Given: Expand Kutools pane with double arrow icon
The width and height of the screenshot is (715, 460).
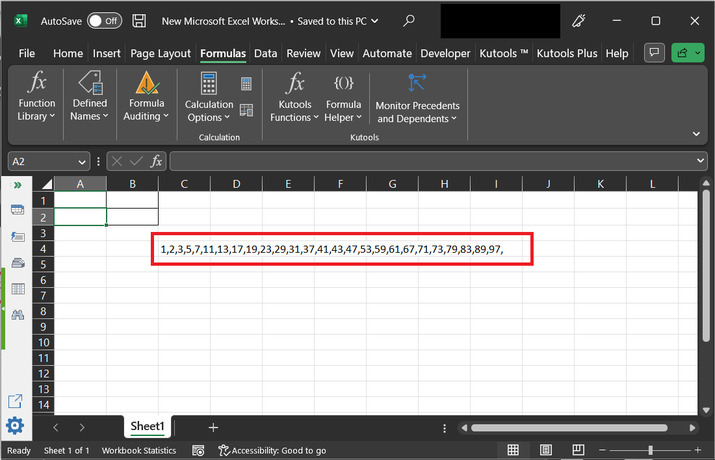Looking at the screenshot, I should coord(17,185).
